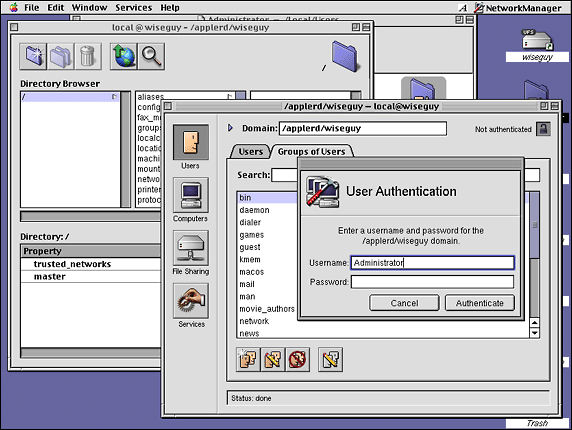Switch to the Groups of Users tab
Screen dimensions: 572x430
(x=311, y=151)
